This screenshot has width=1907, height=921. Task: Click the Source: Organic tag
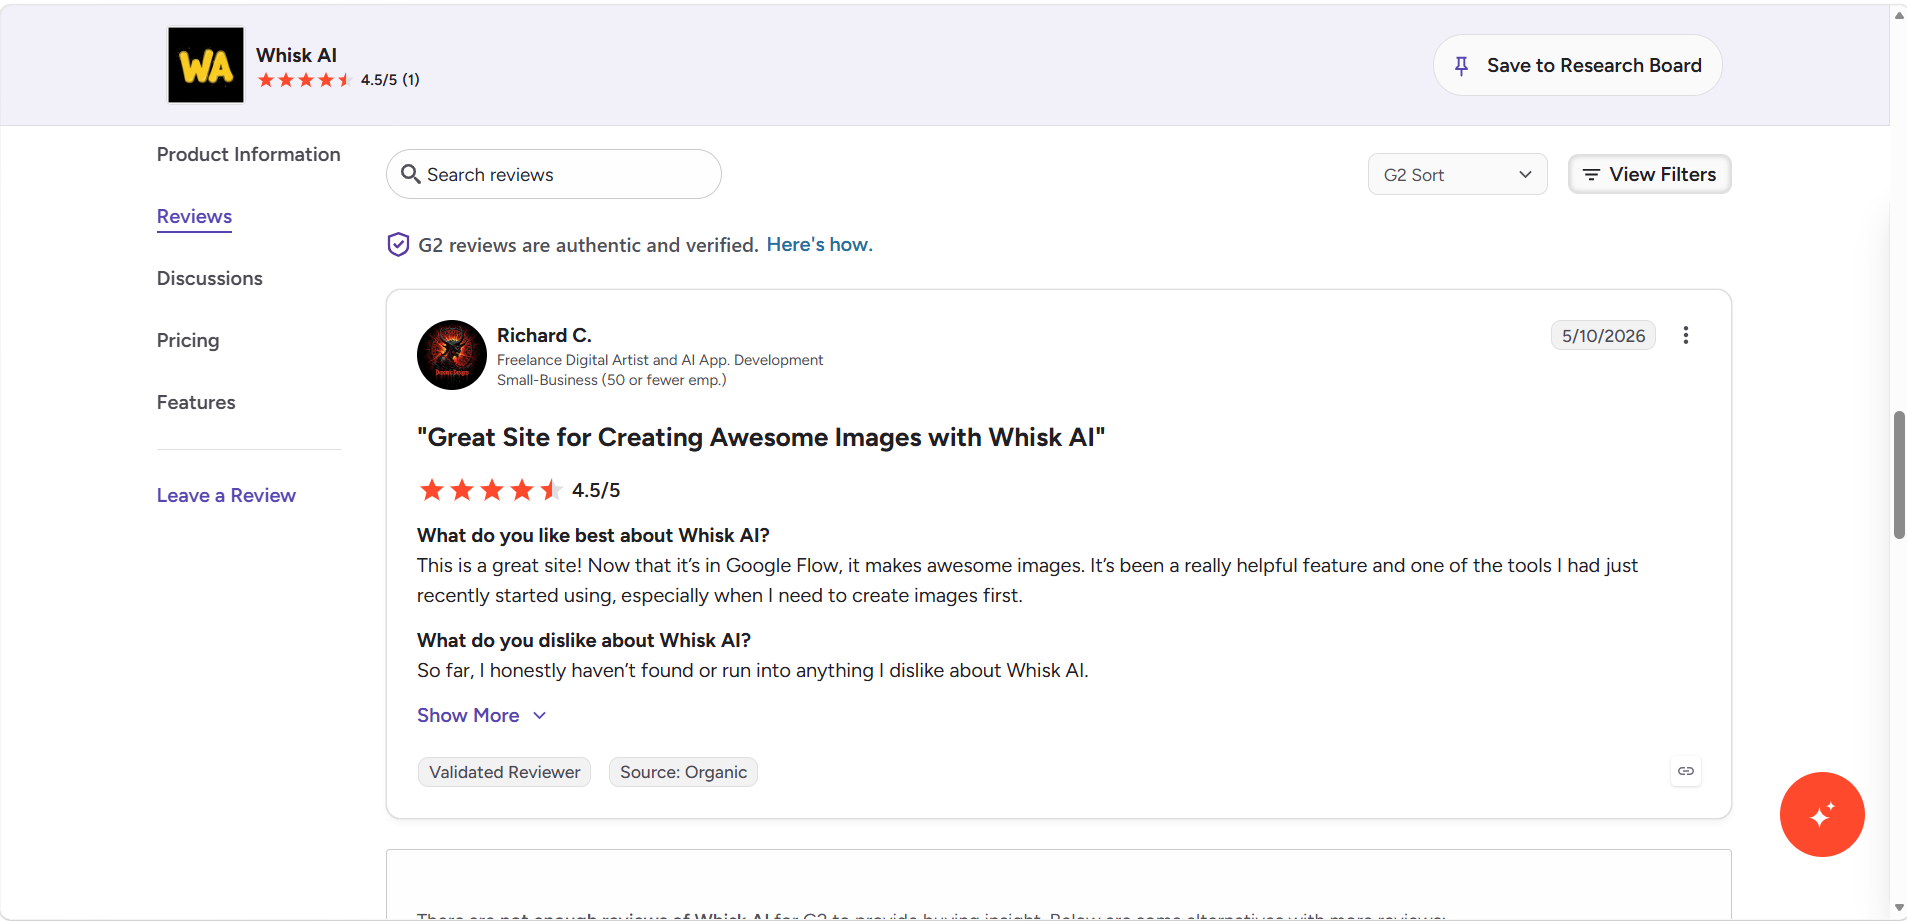[x=683, y=772]
